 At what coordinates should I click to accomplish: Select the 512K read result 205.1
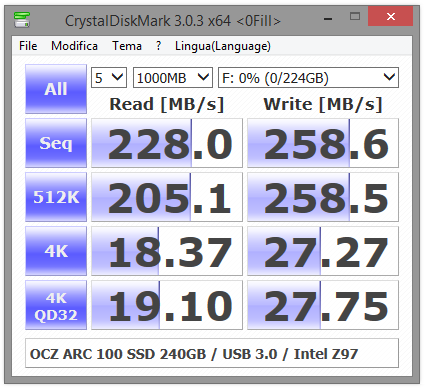click(167, 197)
